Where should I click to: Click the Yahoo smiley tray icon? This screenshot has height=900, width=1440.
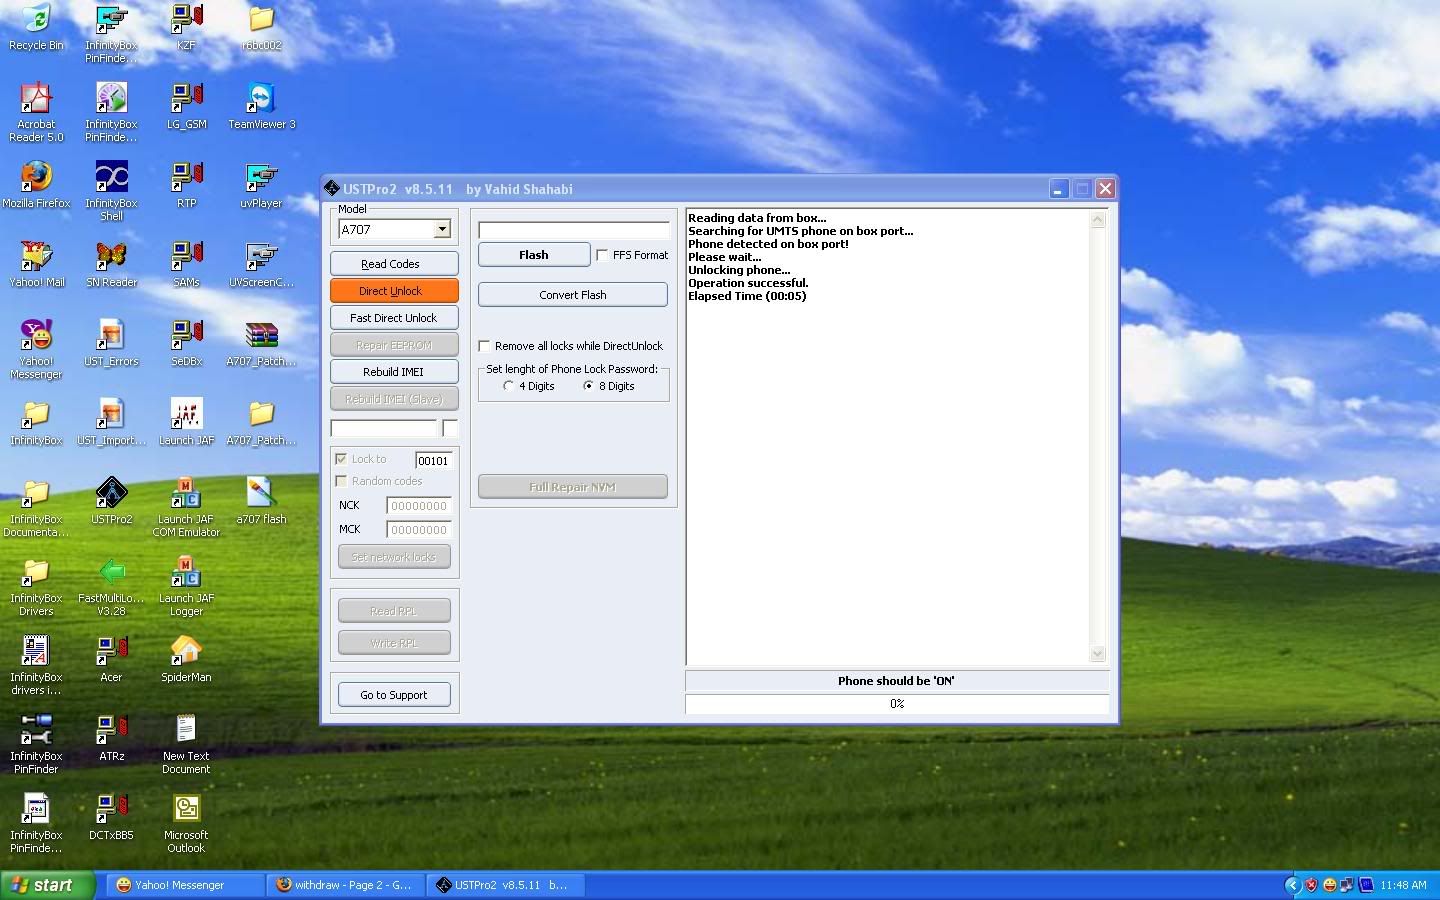tap(1329, 885)
